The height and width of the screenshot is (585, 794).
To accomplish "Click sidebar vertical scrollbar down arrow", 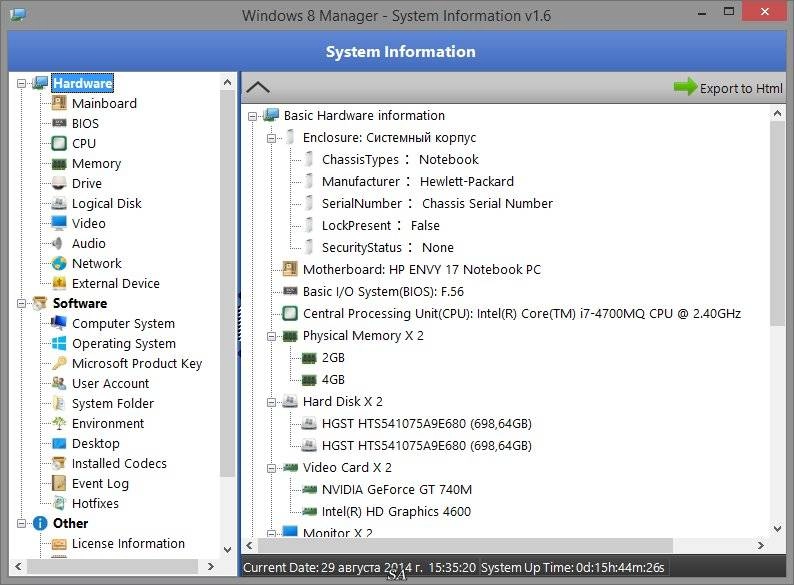I will coord(227,550).
